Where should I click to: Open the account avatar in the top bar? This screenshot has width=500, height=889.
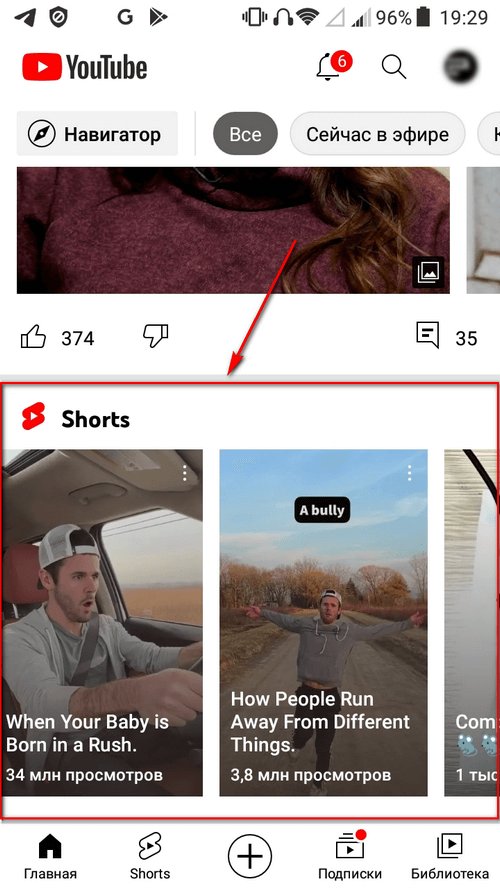[460, 66]
